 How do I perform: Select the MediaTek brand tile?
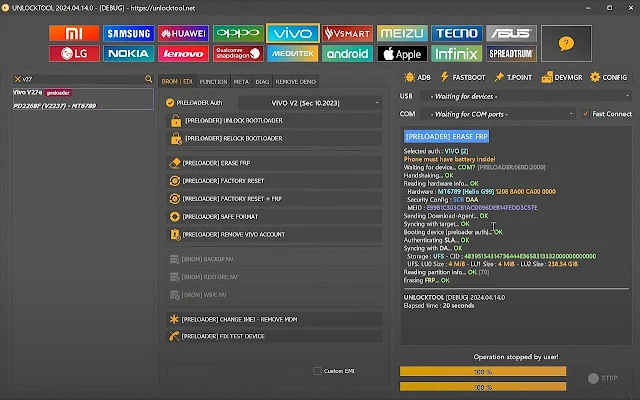(293, 53)
